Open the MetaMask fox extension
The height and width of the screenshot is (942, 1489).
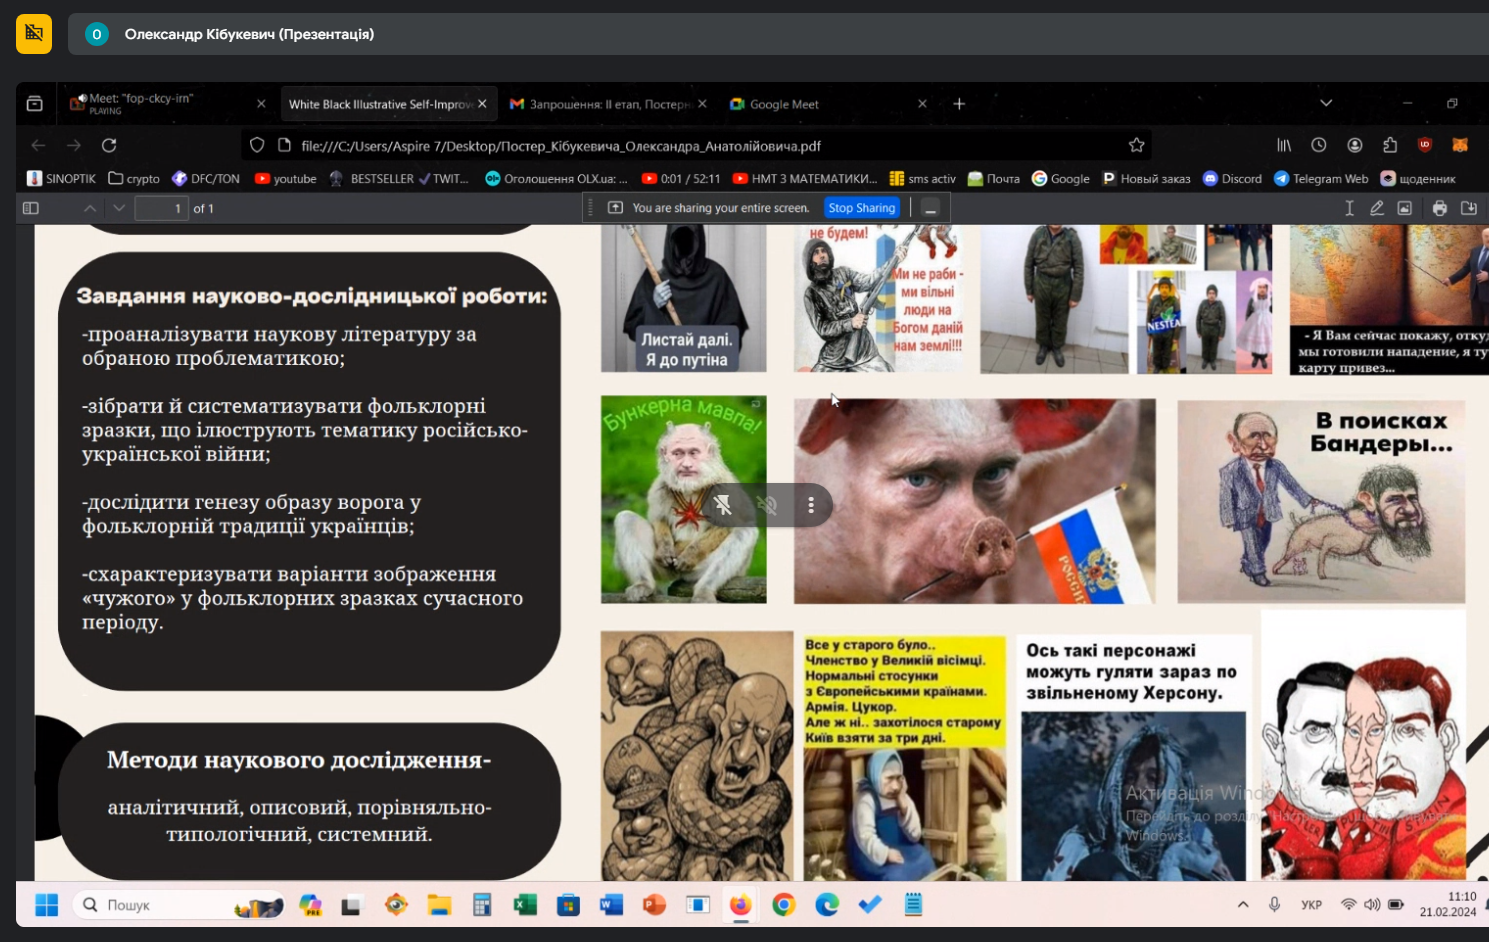[1460, 145]
